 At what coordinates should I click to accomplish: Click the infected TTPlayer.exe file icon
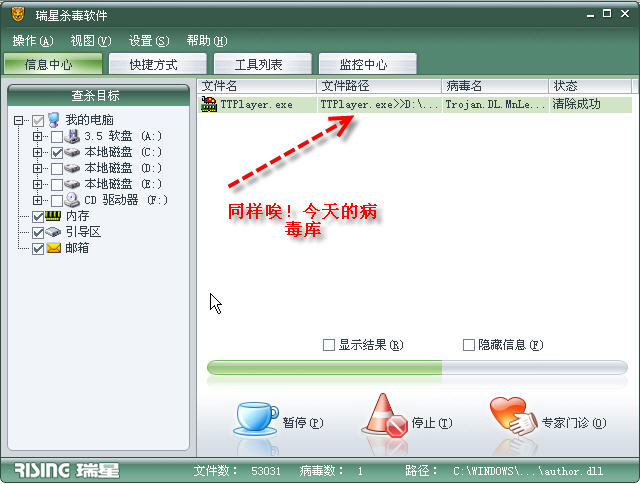[209, 104]
